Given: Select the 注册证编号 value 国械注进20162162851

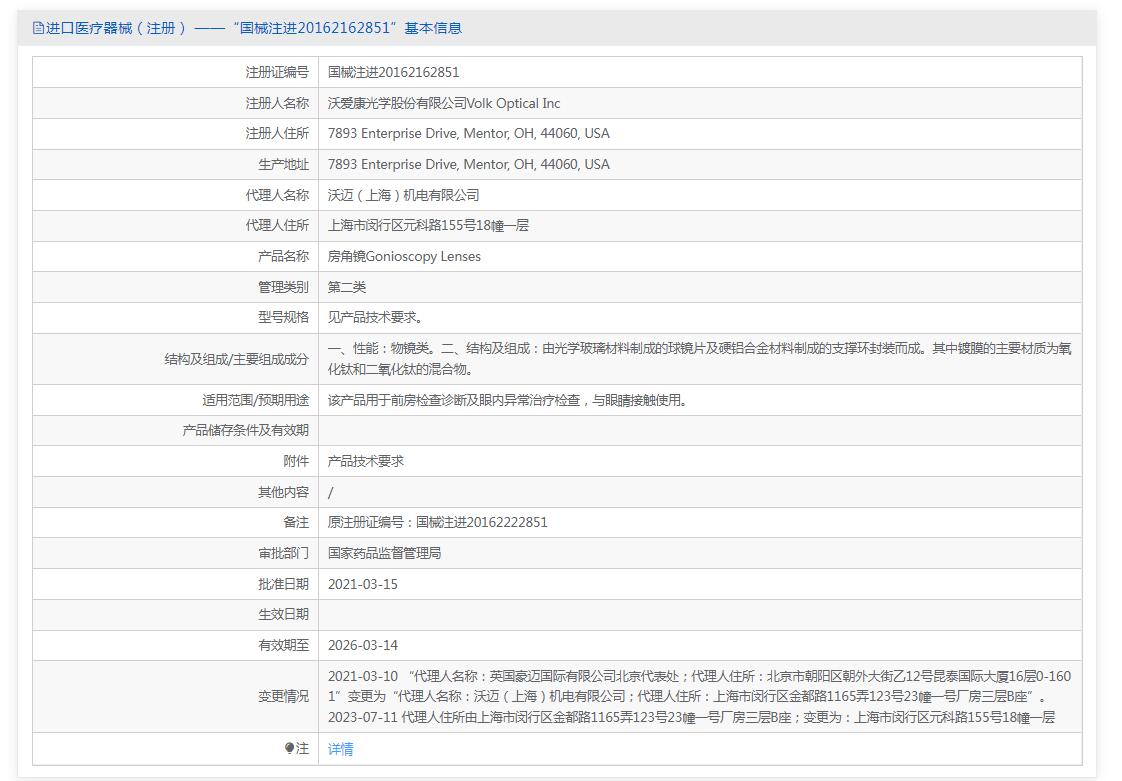Looking at the screenshot, I should click(394, 72).
